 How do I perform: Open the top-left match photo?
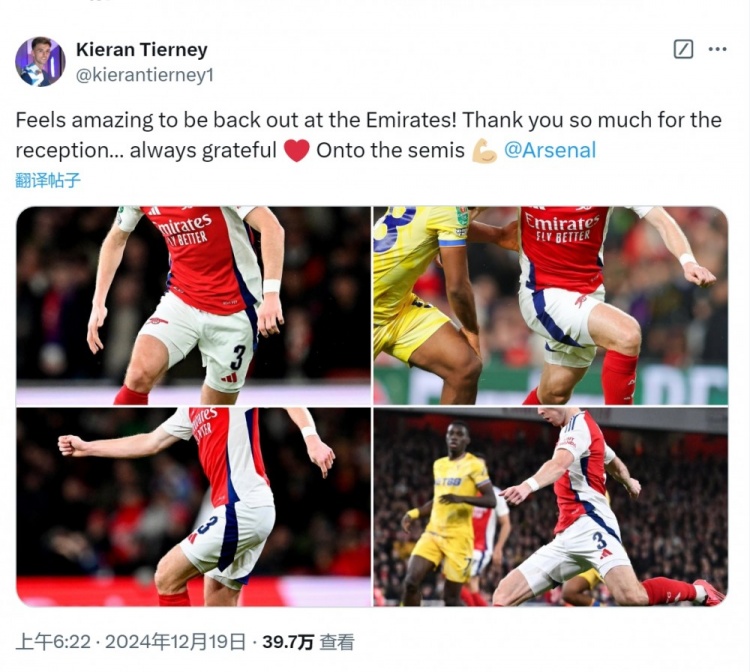[194, 305]
